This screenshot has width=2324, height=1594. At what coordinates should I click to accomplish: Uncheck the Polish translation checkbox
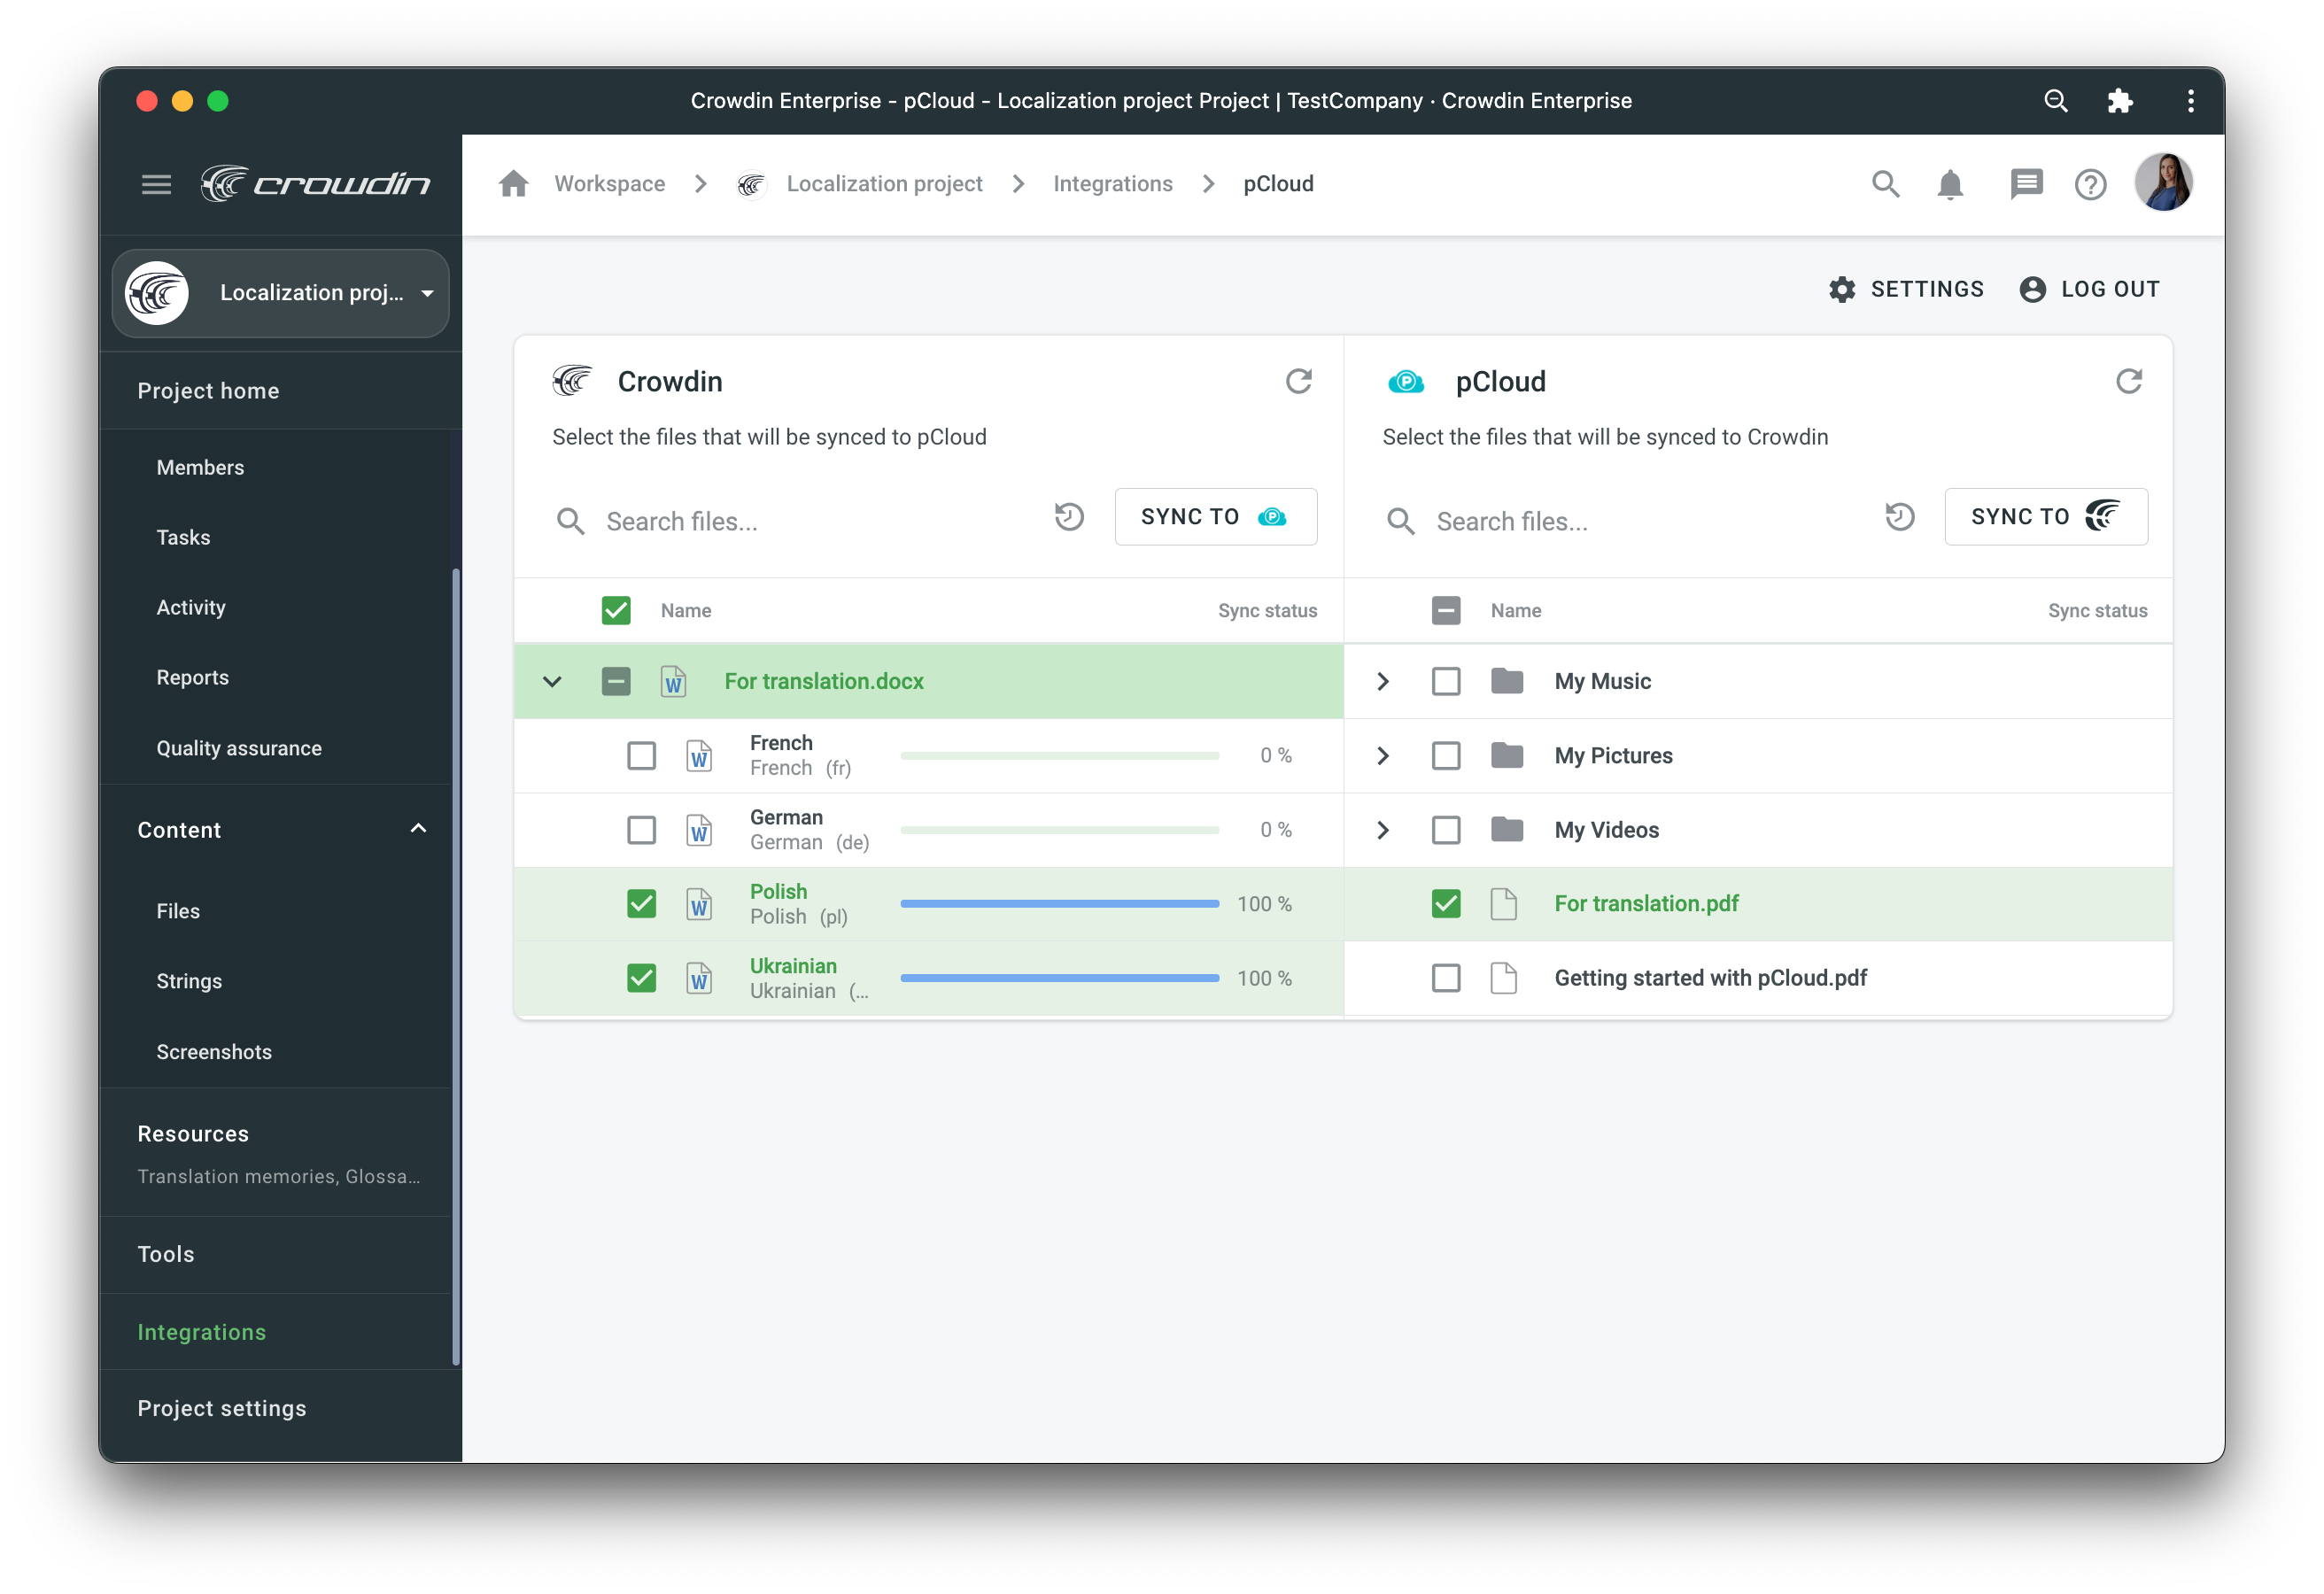pos(641,904)
